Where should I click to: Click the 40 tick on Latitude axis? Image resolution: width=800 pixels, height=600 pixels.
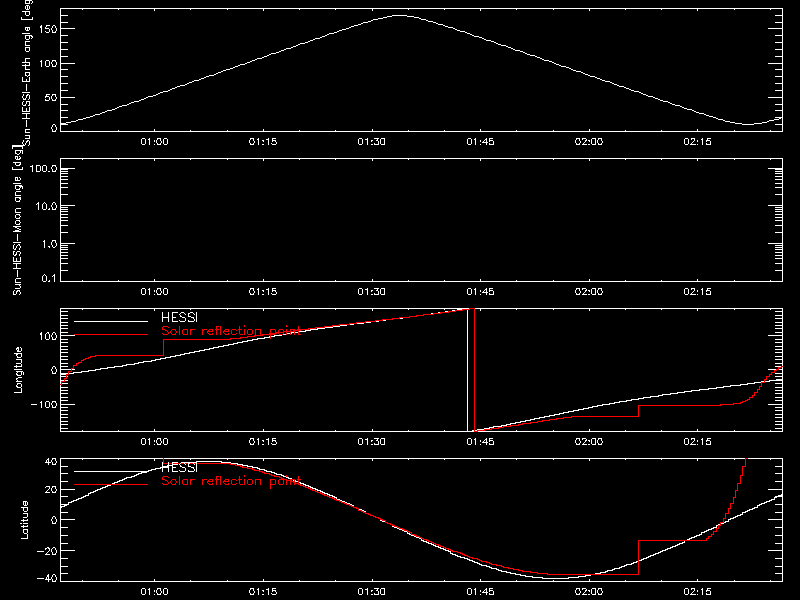pos(51,462)
